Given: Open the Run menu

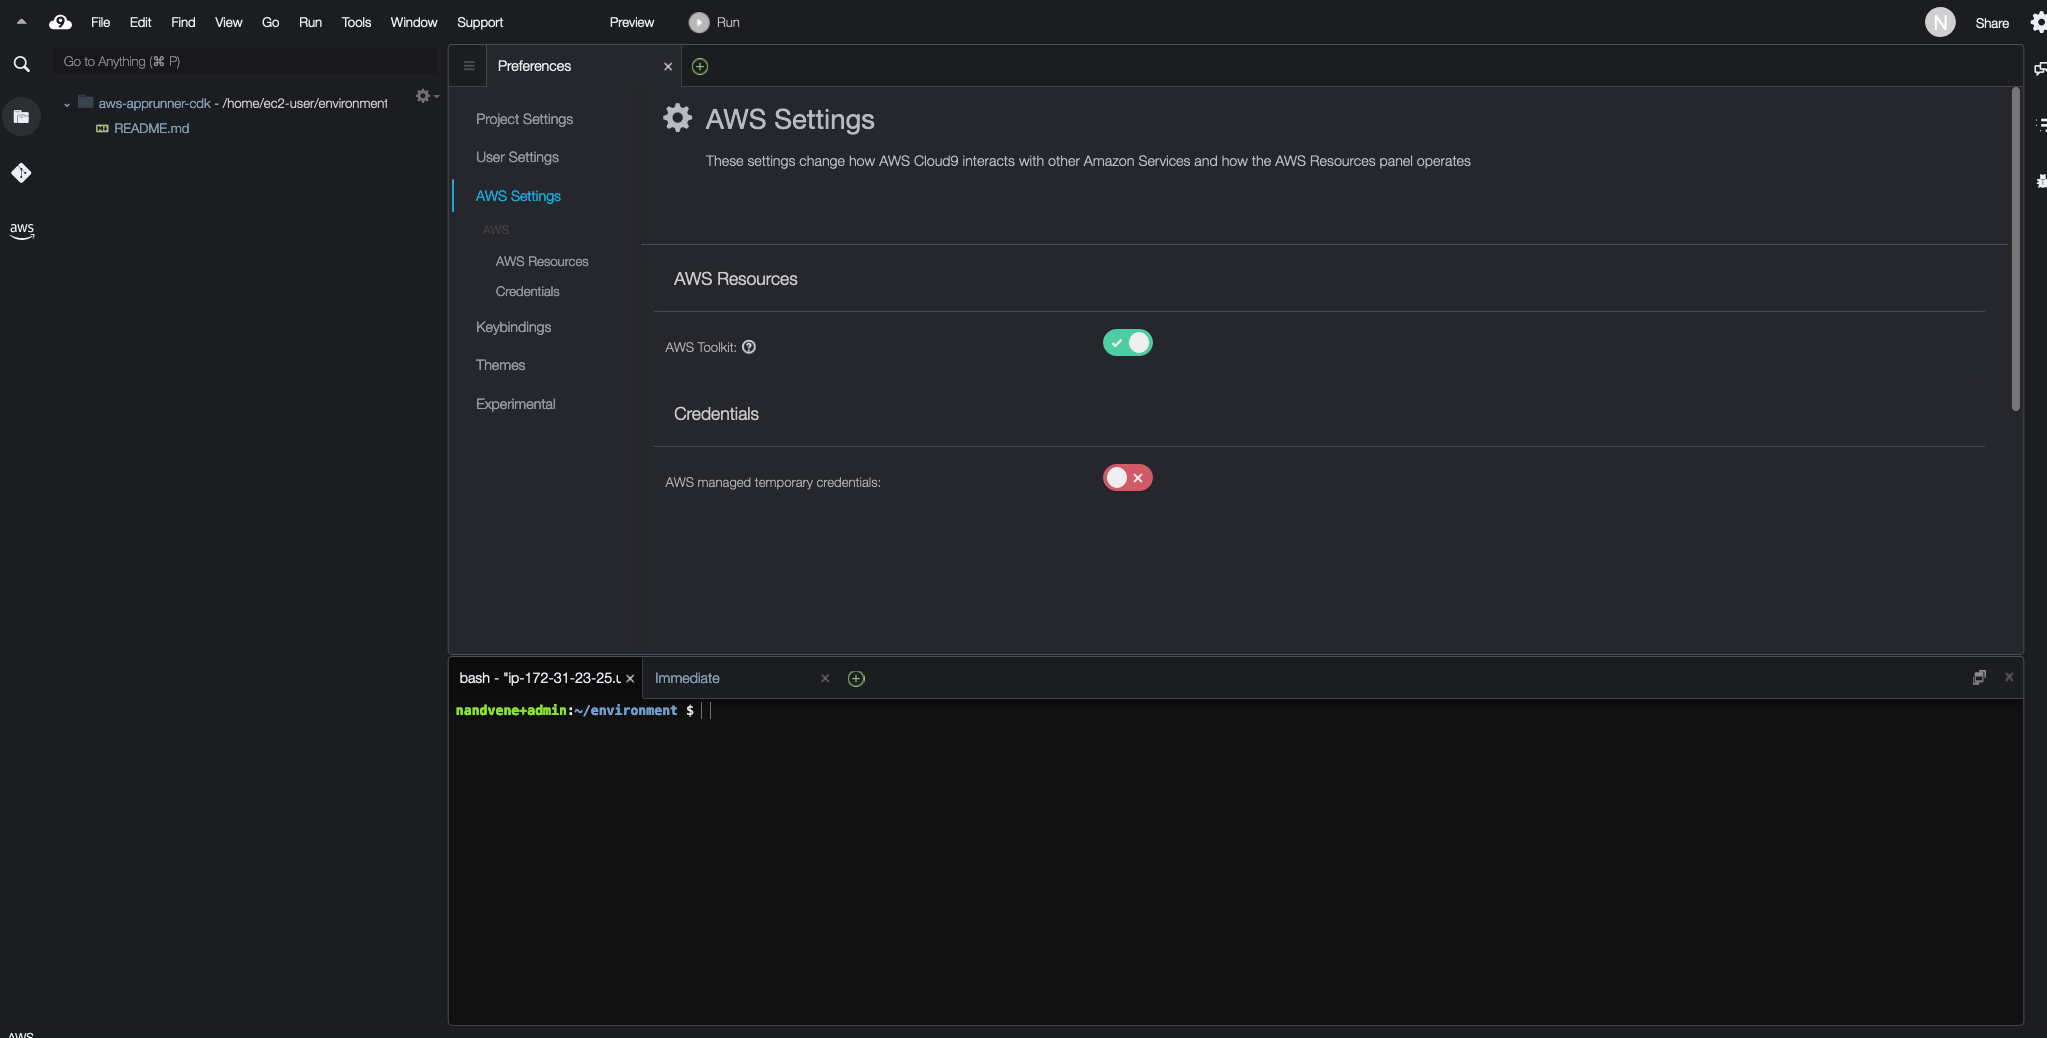Looking at the screenshot, I should (x=310, y=22).
